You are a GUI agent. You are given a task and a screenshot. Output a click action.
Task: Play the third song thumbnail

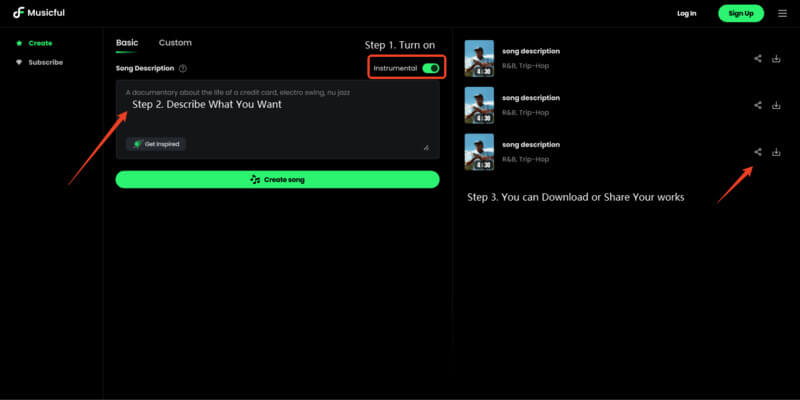coord(479,152)
